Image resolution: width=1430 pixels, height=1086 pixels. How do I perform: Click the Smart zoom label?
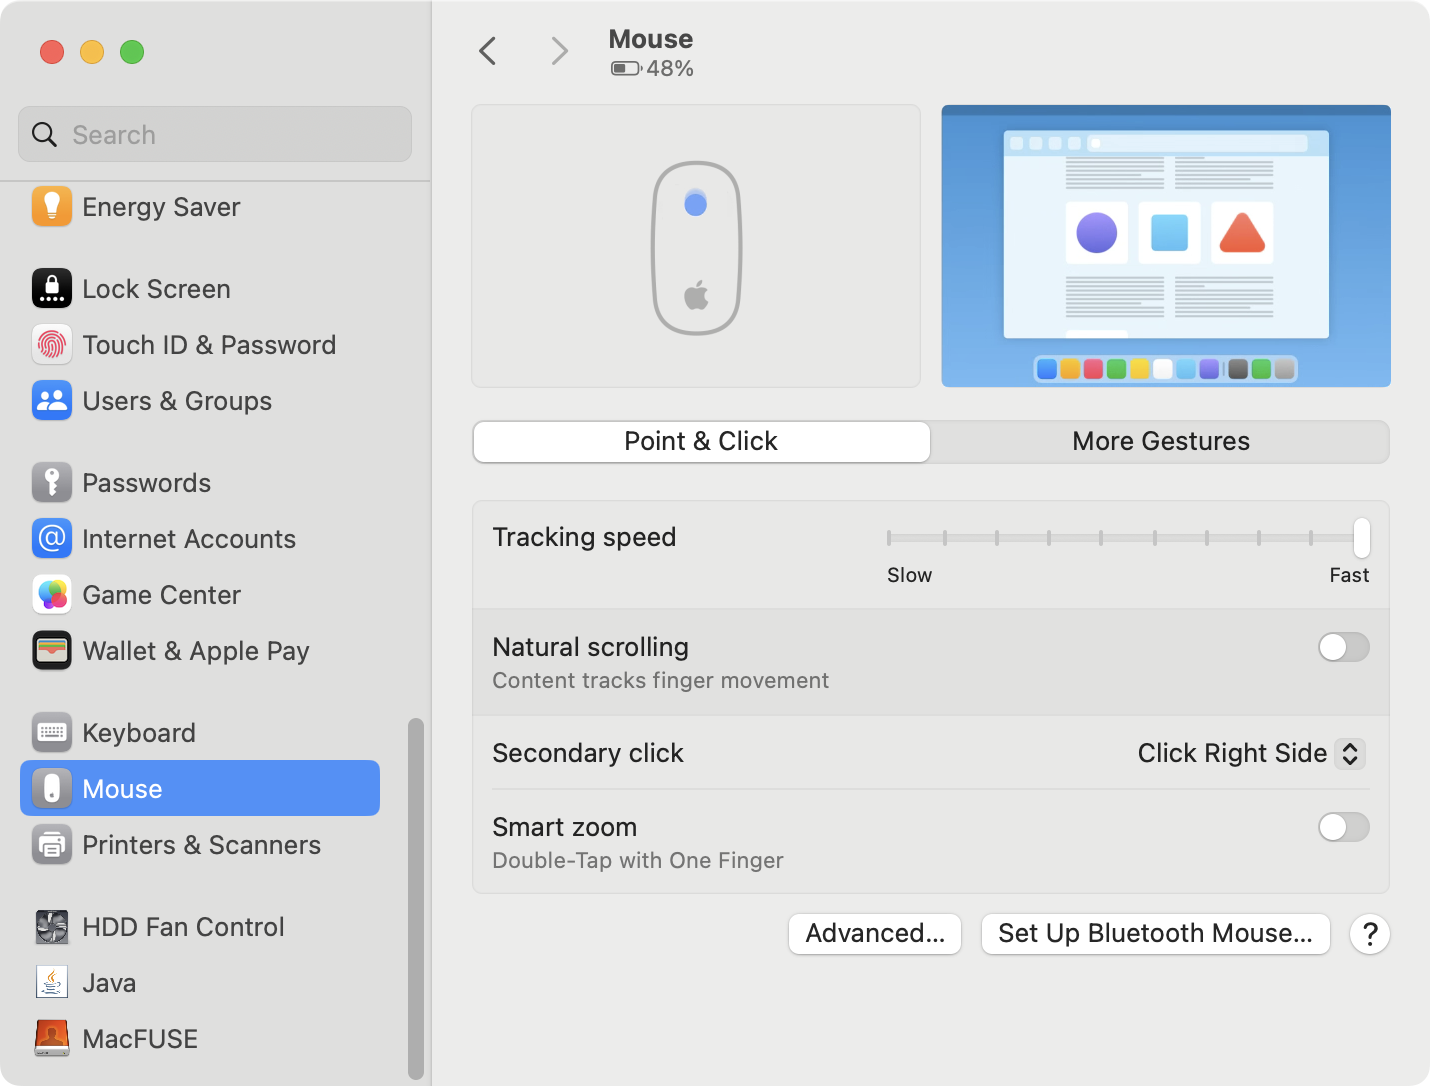(x=564, y=827)
